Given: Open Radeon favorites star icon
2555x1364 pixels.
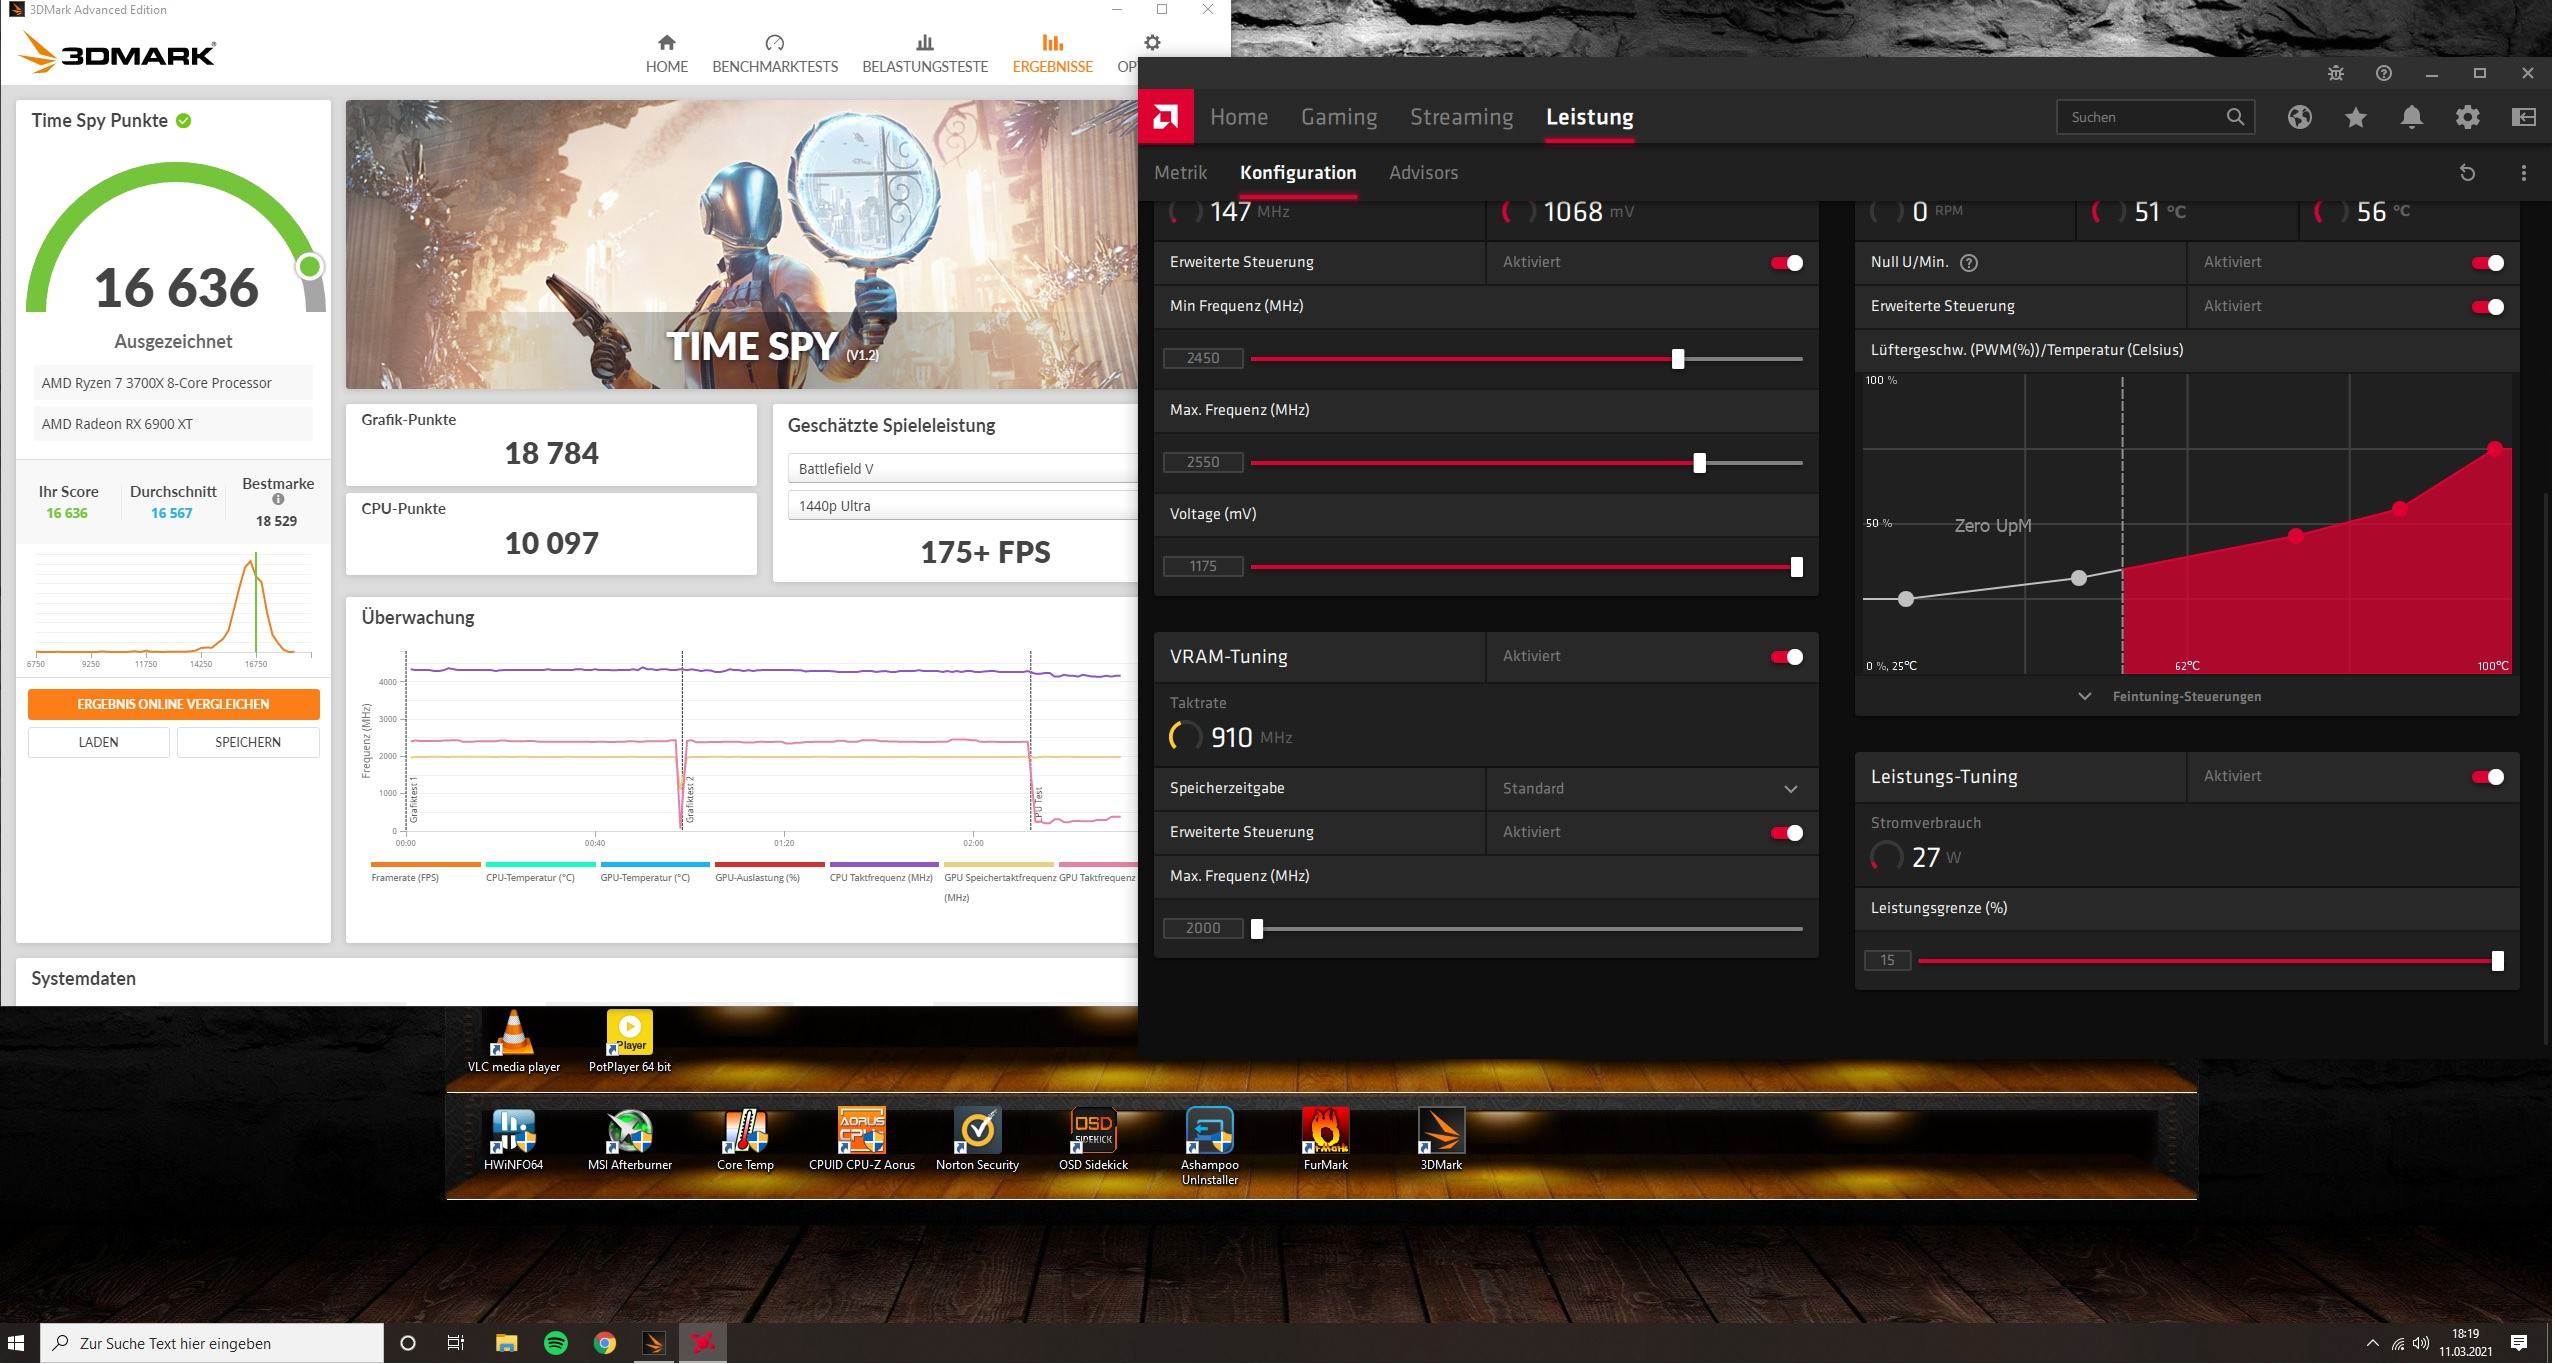Looking at the screenshot, I should [x=2356, y=117].
